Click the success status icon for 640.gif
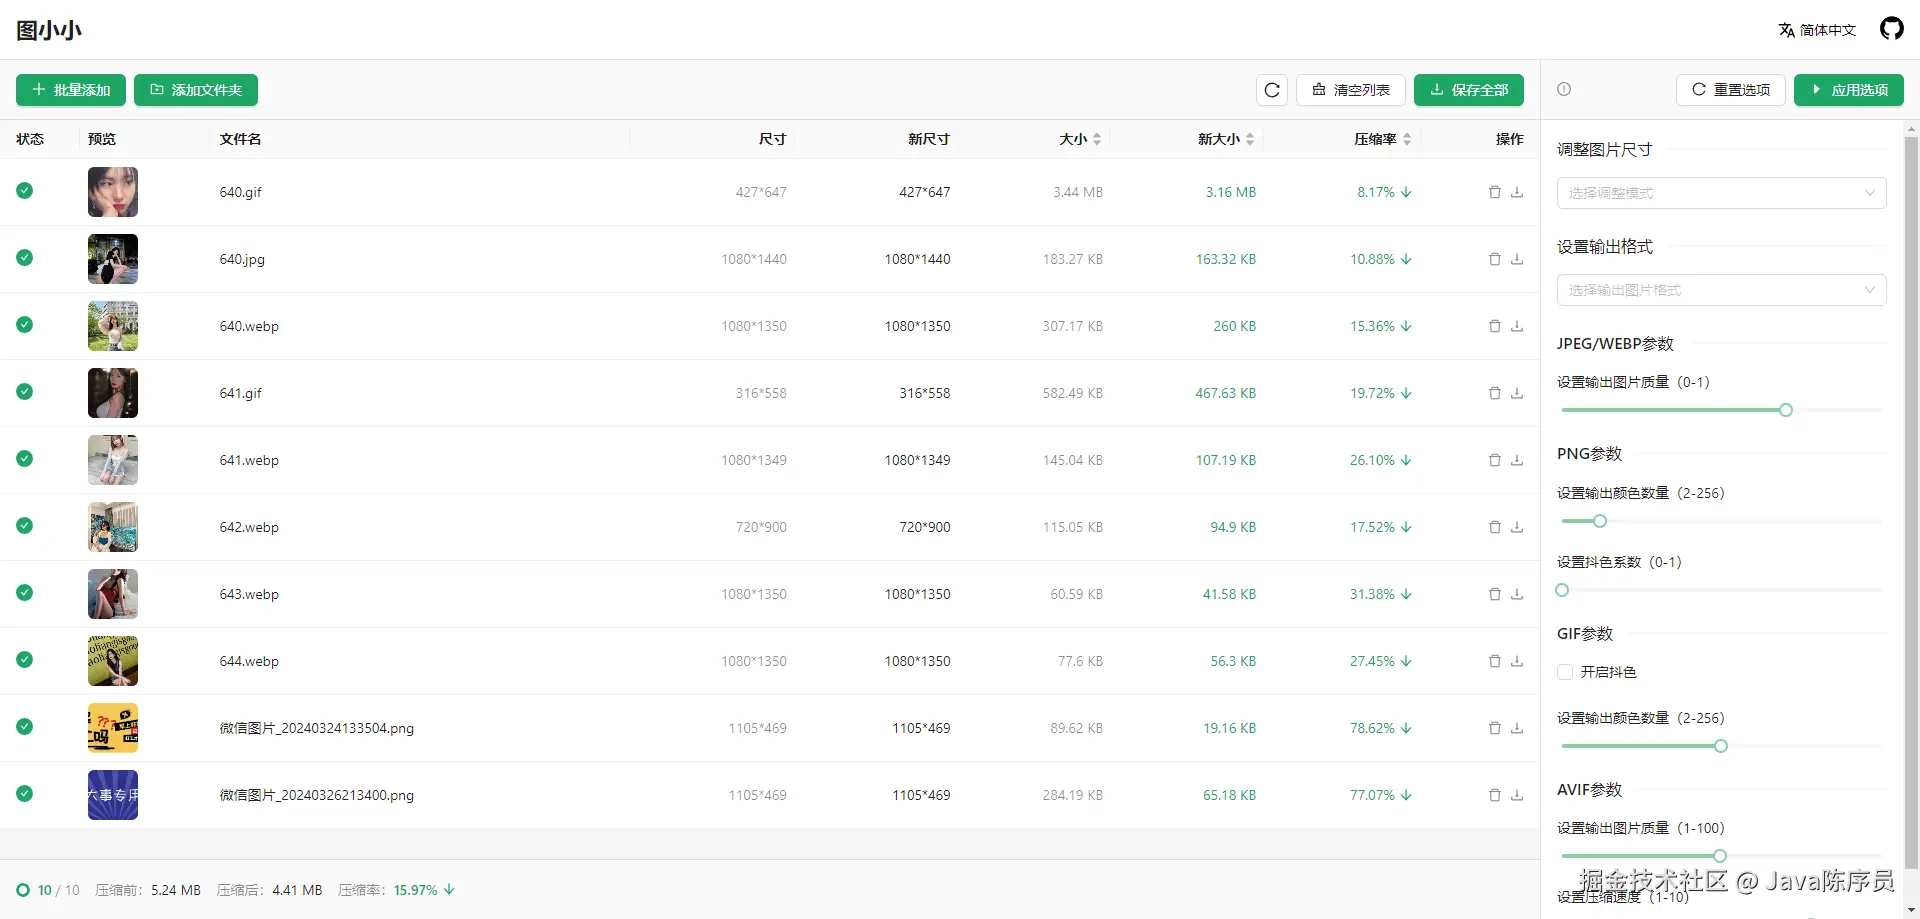 click(x=24, y=190)
